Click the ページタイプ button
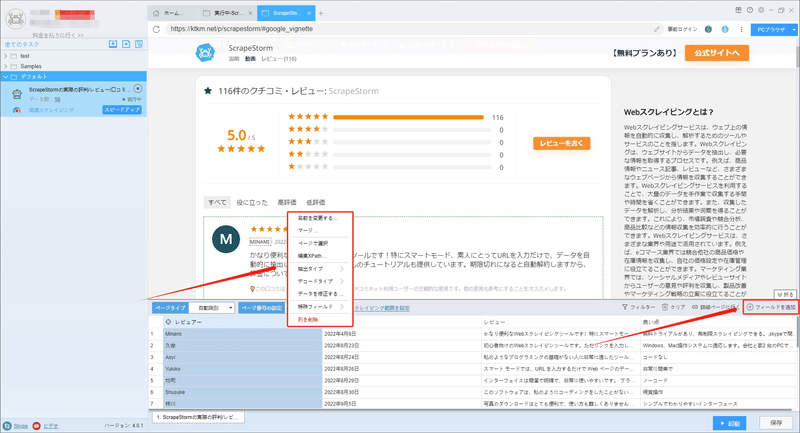 (x=170, y=308)
